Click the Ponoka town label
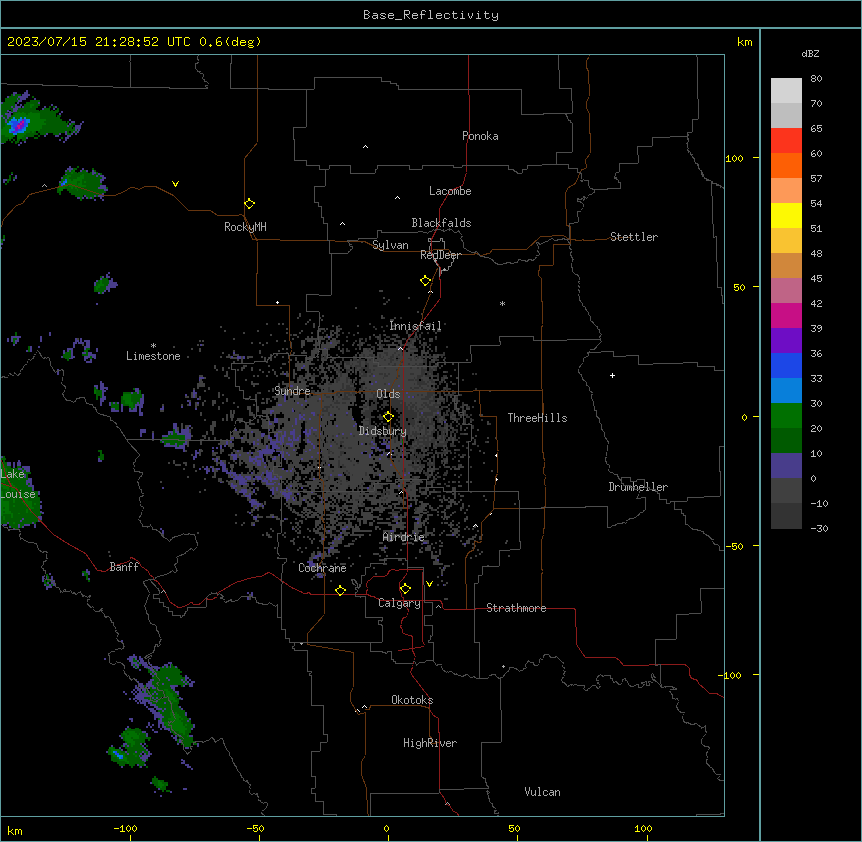 click(x=480, y=136)
